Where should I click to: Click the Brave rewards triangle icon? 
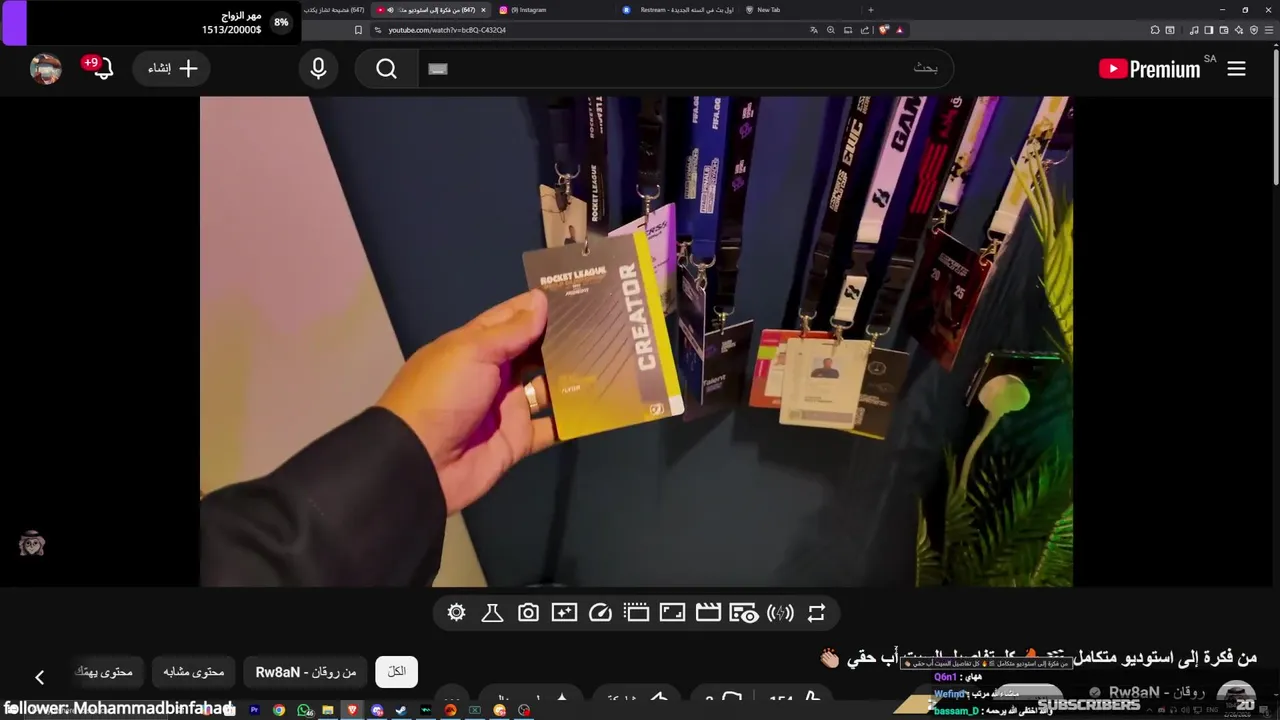tap(899, 30)
